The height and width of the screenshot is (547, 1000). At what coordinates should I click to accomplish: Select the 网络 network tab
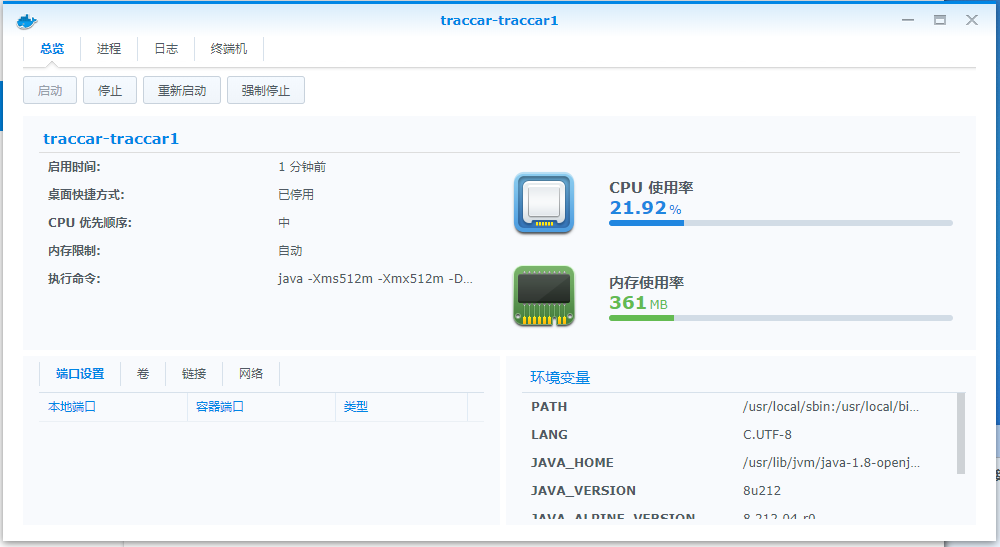pyautogui.click(x=251, y=374)
